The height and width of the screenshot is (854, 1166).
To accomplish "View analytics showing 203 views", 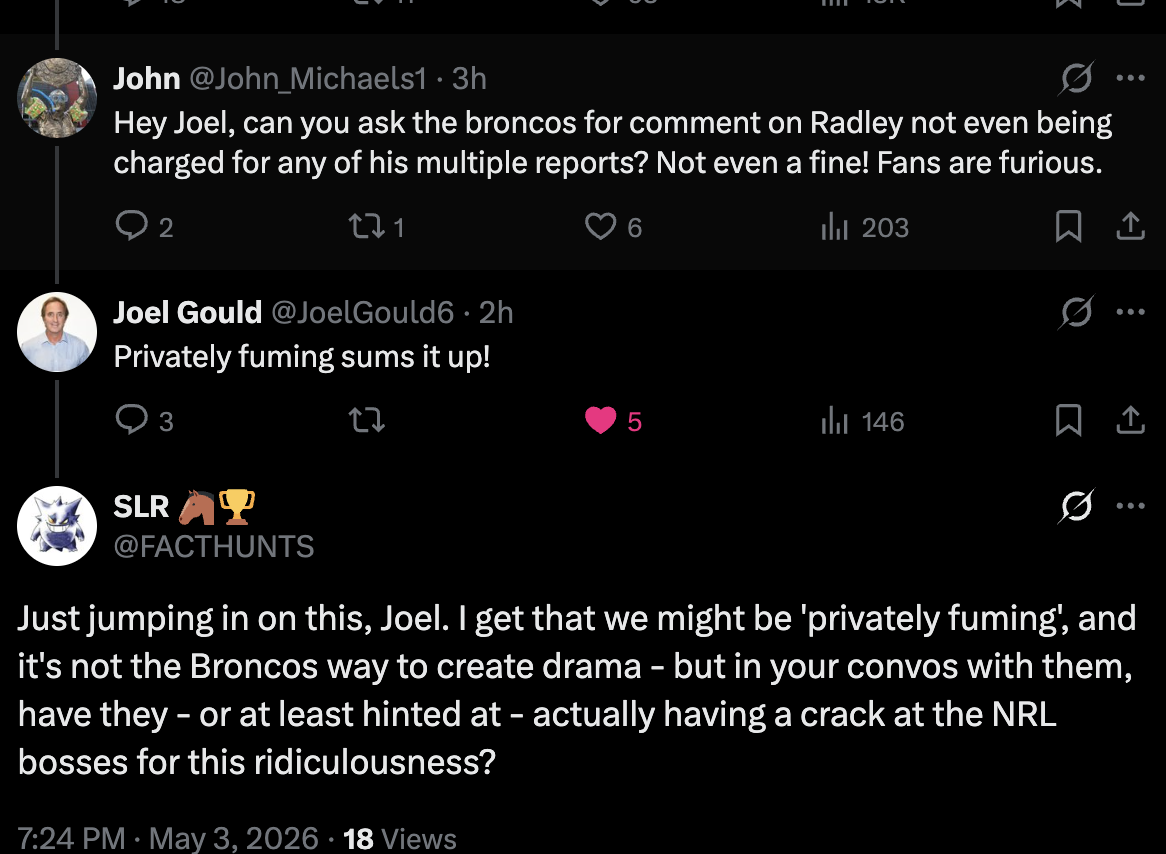I will pyautogui.click(x=865, y=227).
